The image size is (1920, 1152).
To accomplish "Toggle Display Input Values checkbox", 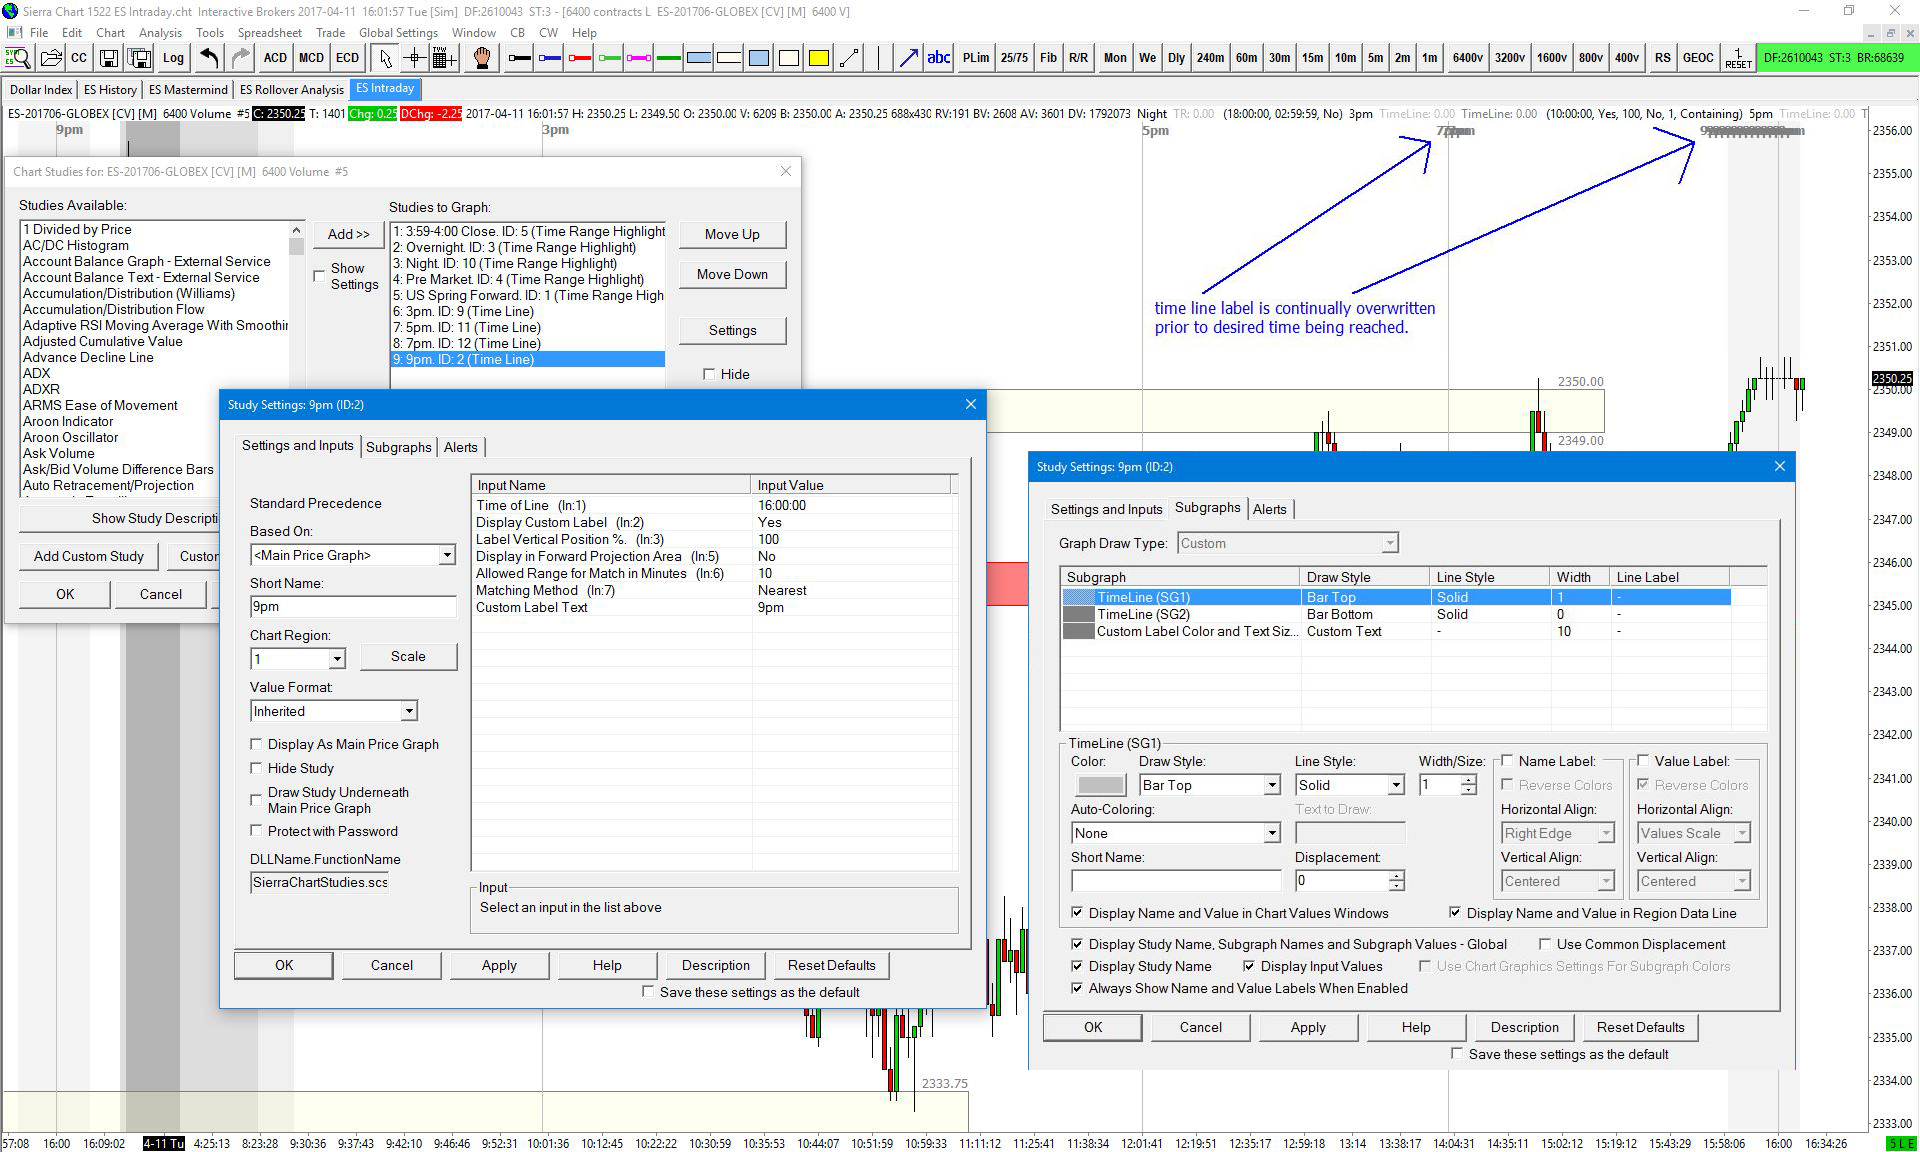I will pyautogui.click(x=1249, y=966).
